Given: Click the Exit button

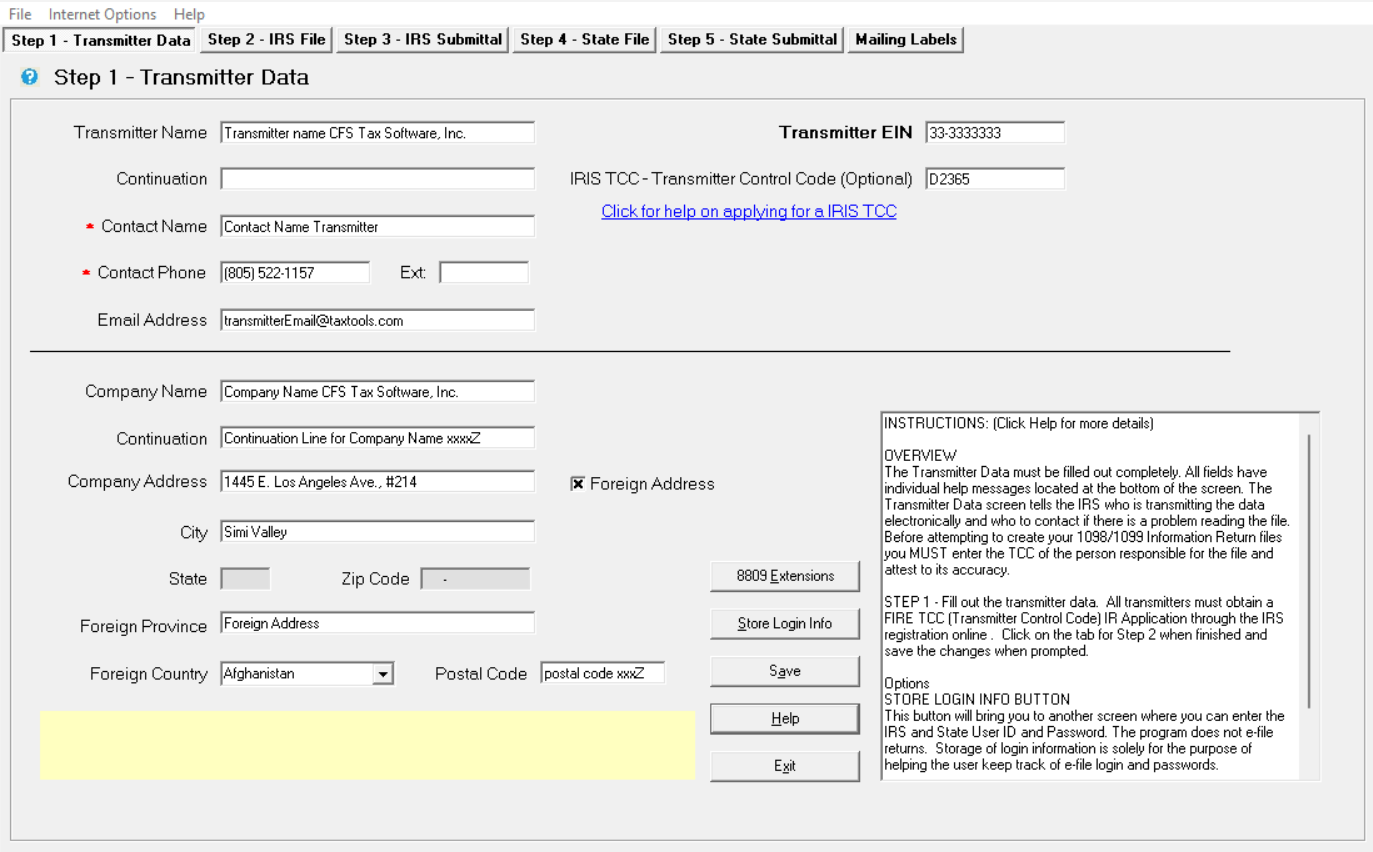Looking at the screenshot, I should pos(785,766).
